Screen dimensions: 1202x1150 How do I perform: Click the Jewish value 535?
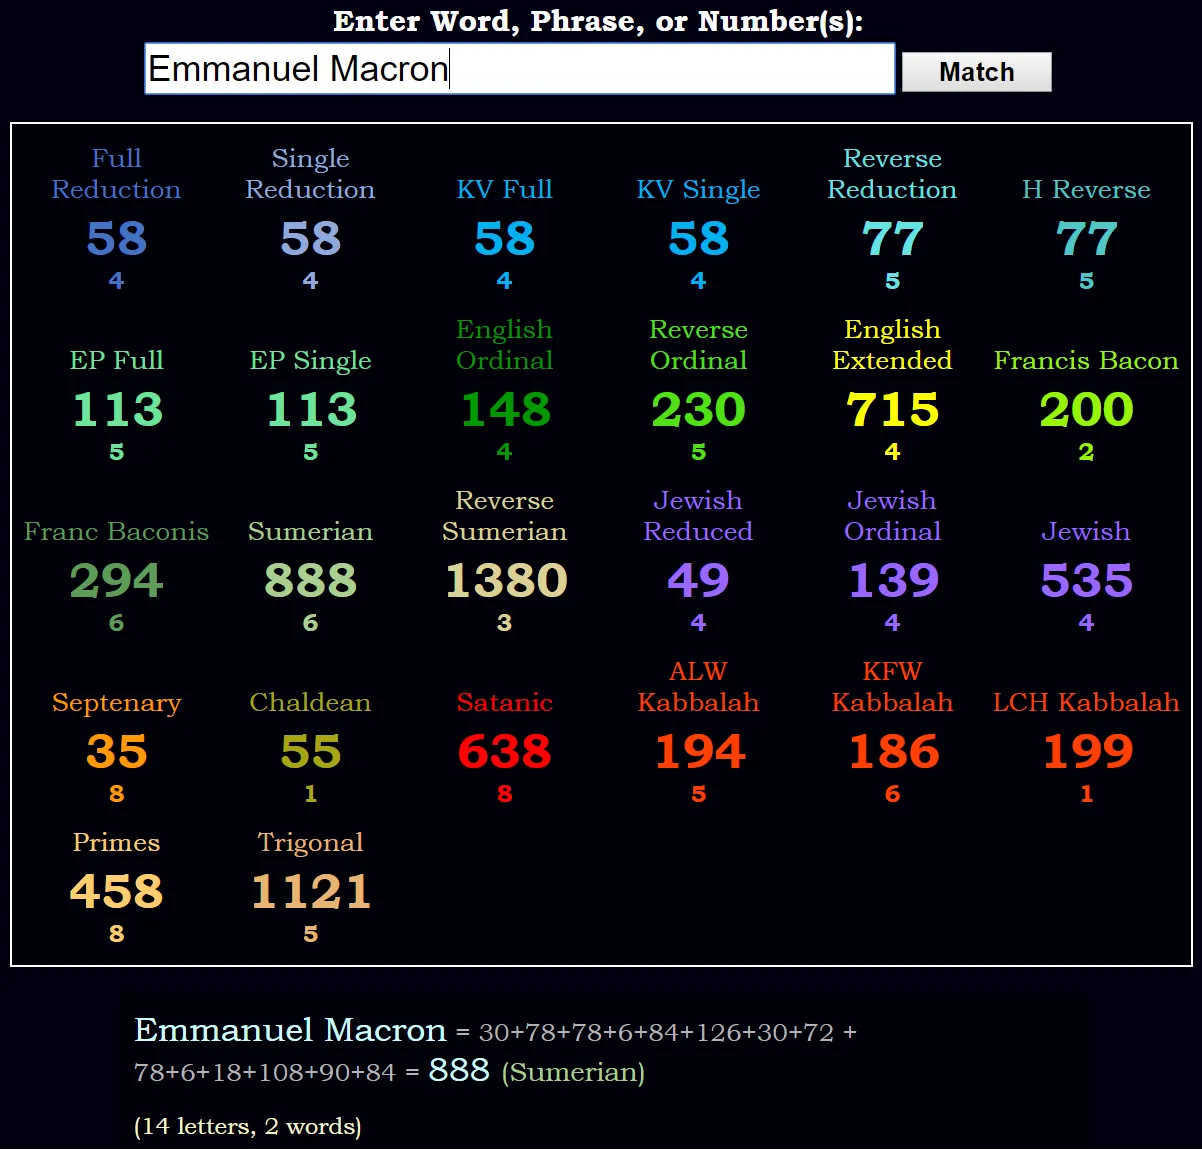1086,581
